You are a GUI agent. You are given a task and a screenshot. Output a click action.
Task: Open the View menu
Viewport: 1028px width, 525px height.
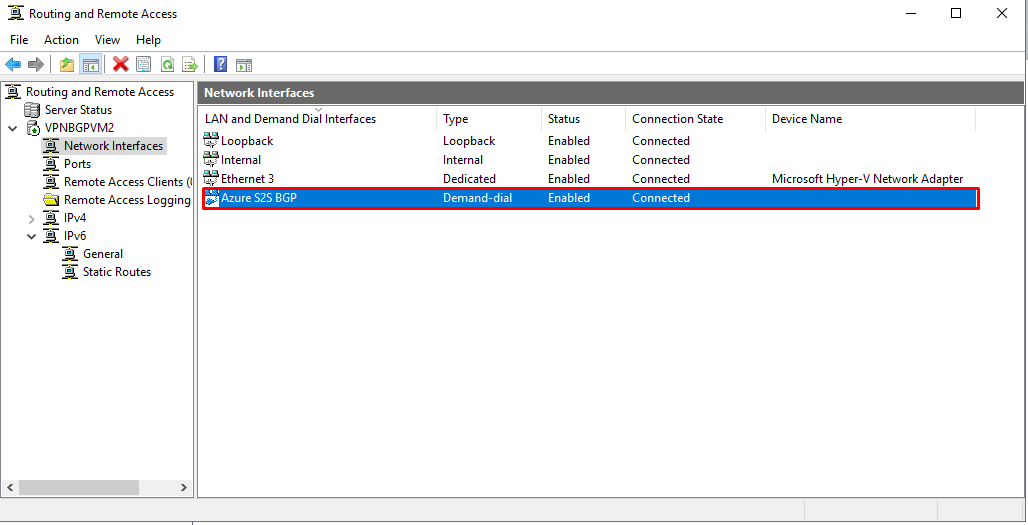tap(107, 40)
